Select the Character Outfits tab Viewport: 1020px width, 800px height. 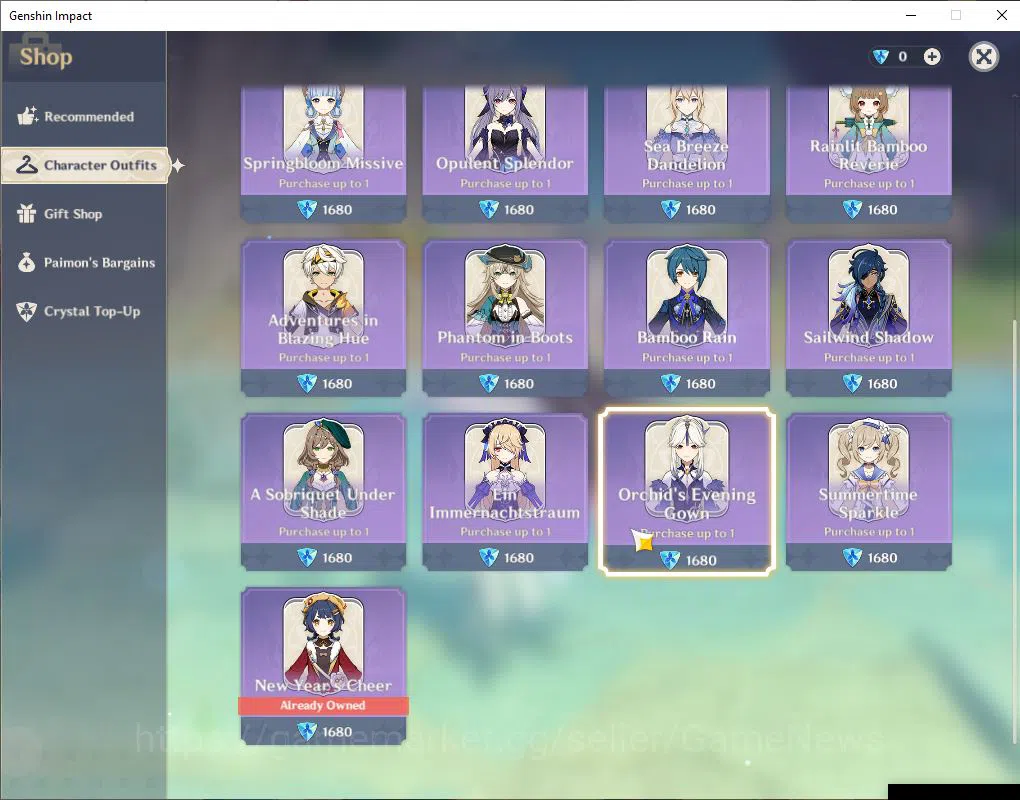85,165
